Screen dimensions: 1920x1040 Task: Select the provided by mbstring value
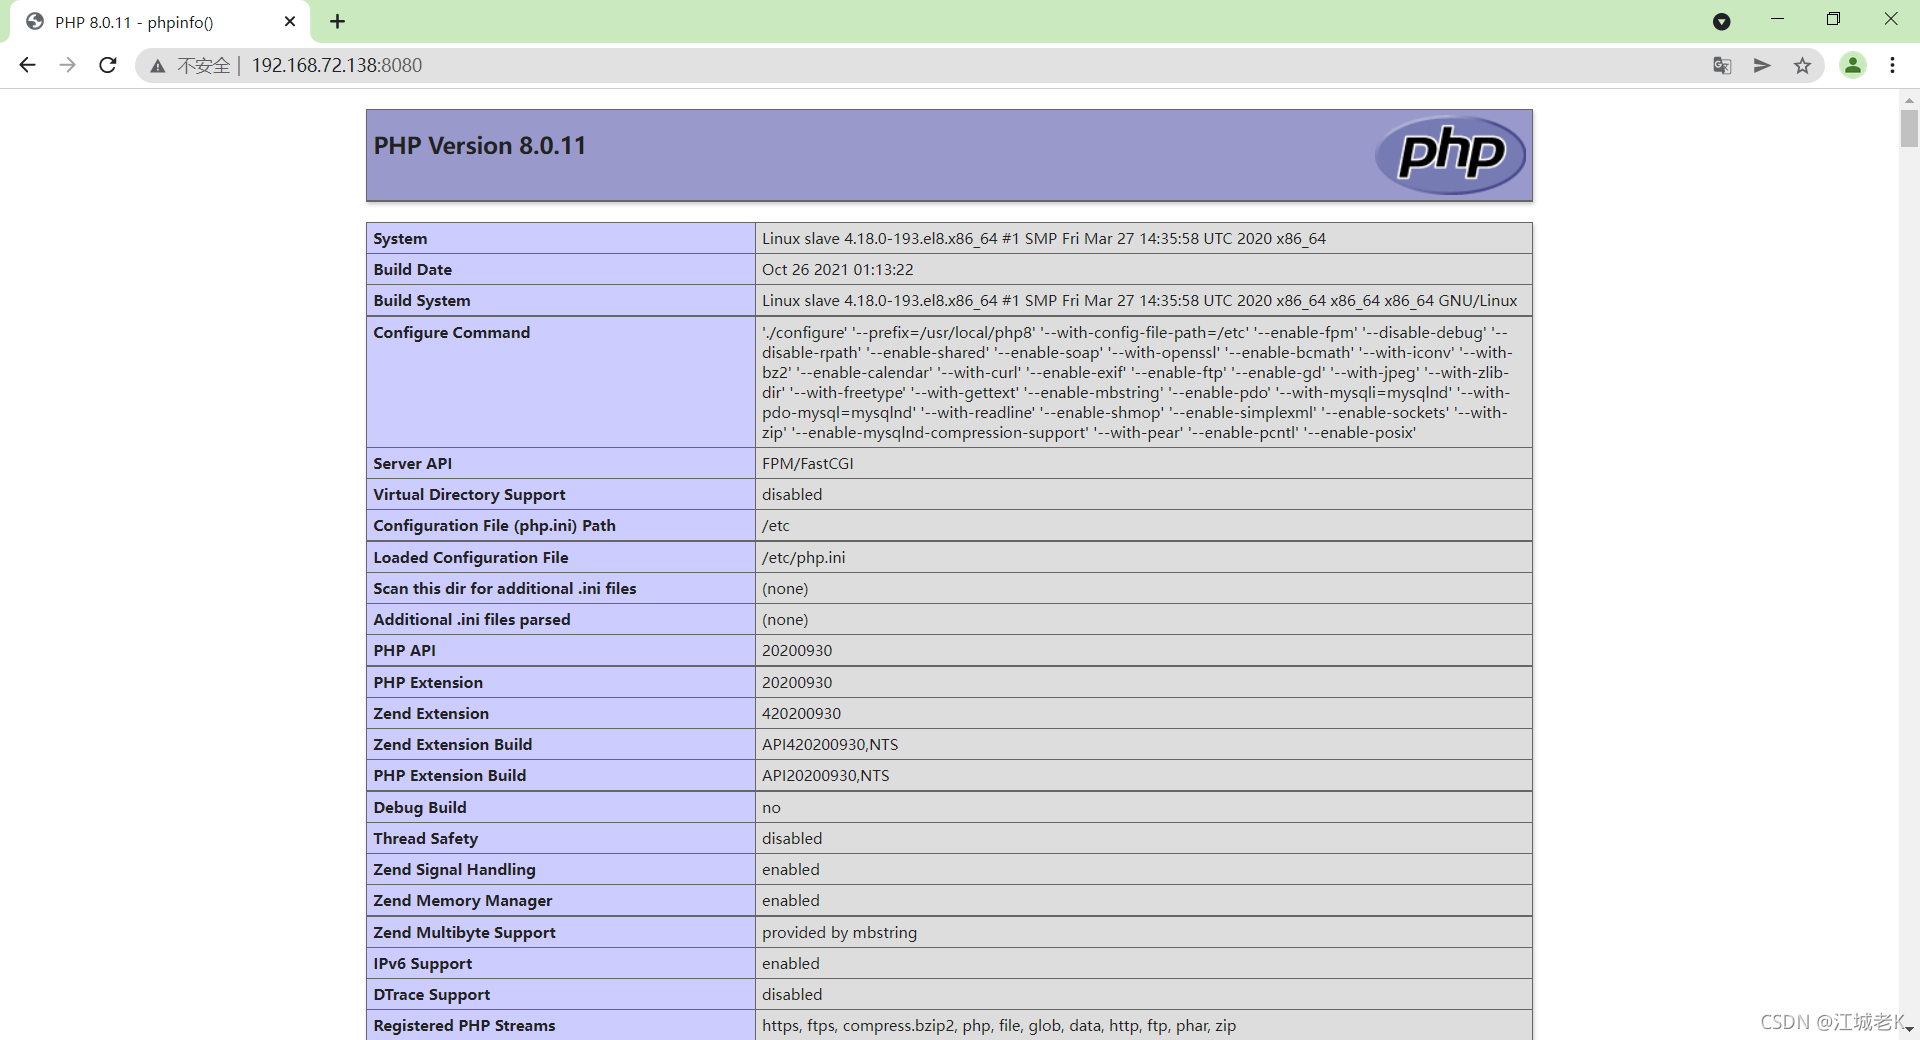click(x=840, y=933)
